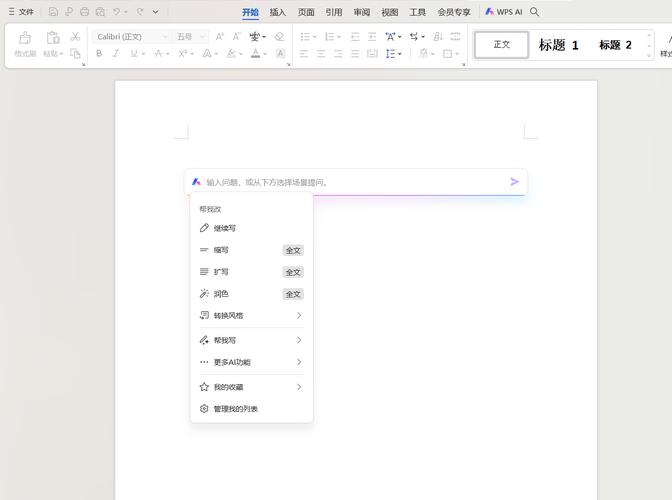Expand the 帮我写 submenu
Screen dimensions: 672x500
tap(252, 340)
